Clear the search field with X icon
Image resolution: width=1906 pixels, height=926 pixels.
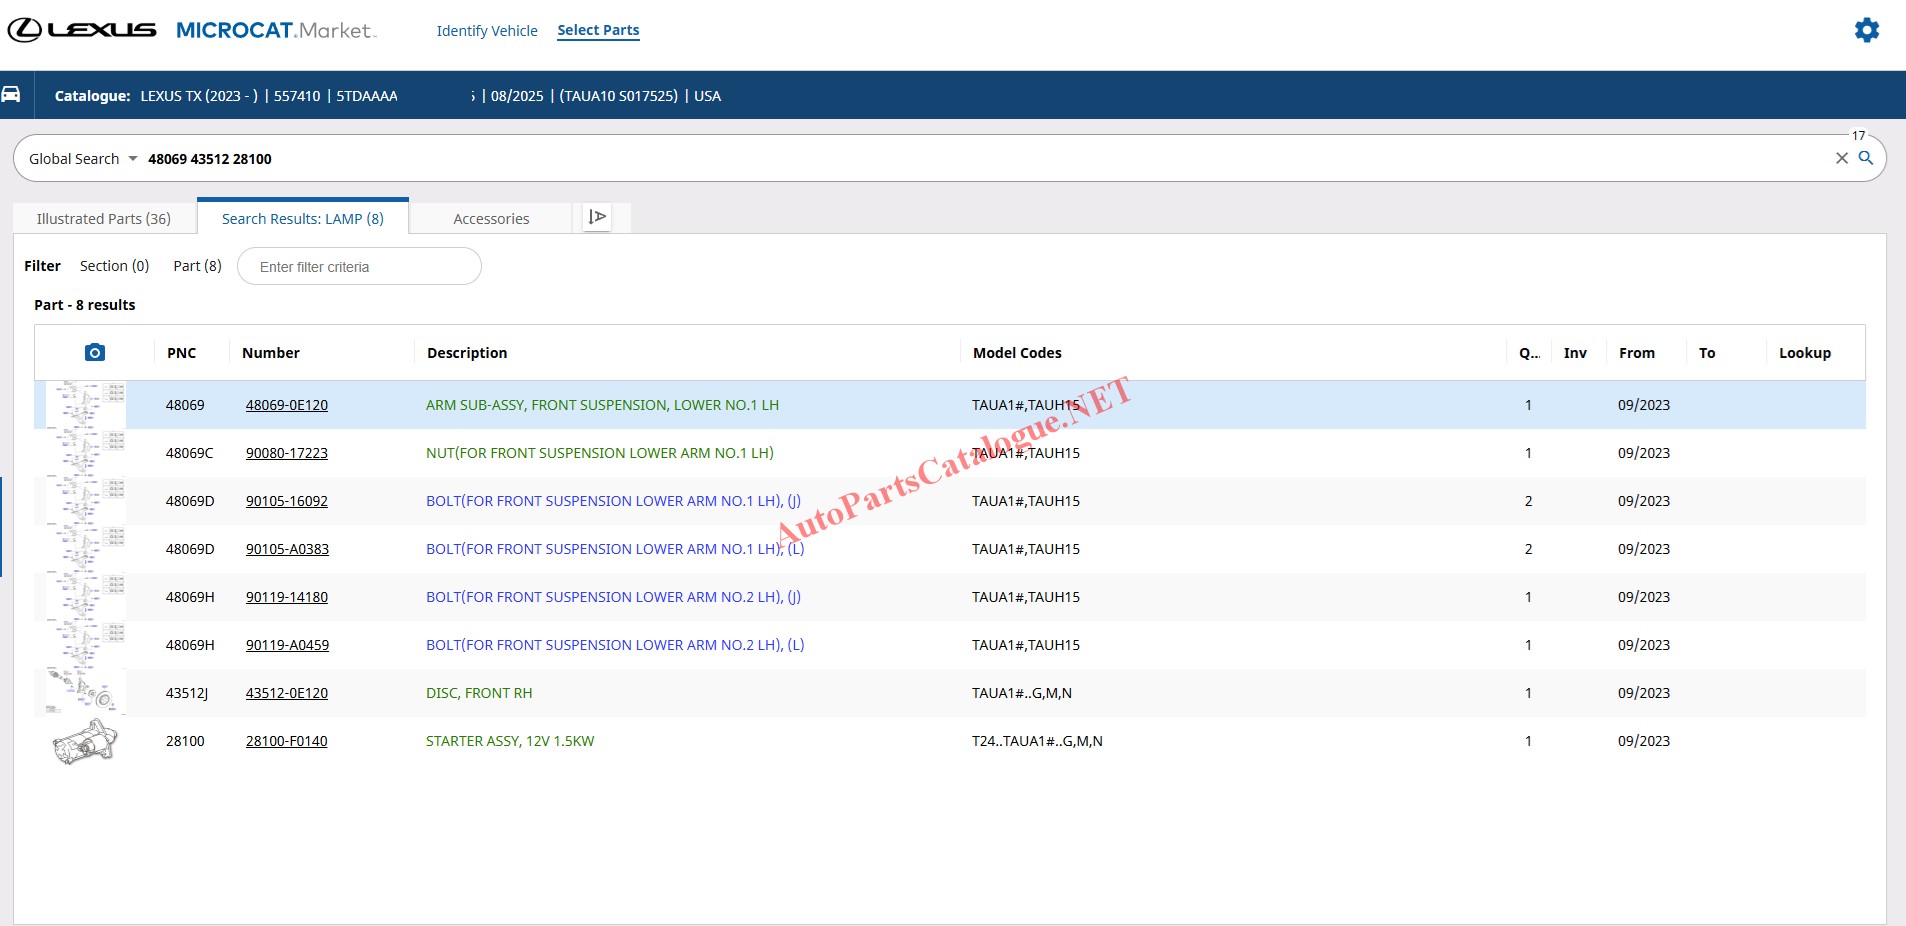(1841, 158)
